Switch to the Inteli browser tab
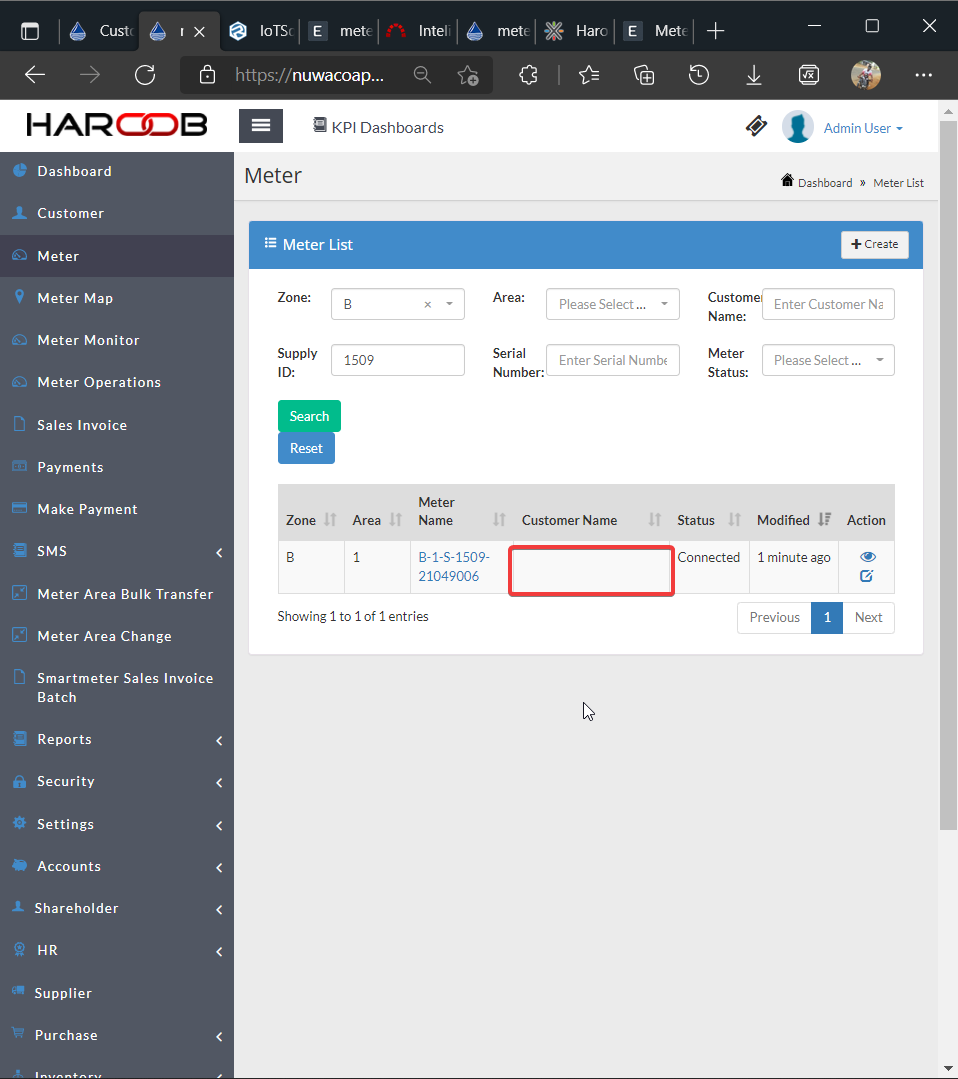 418,31
